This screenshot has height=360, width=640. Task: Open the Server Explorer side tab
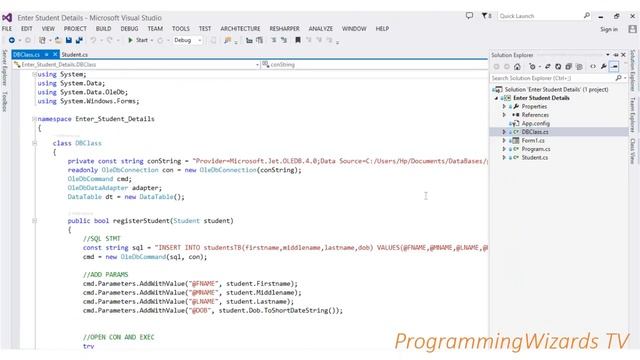pyautogui.click(x=4, y=68)
